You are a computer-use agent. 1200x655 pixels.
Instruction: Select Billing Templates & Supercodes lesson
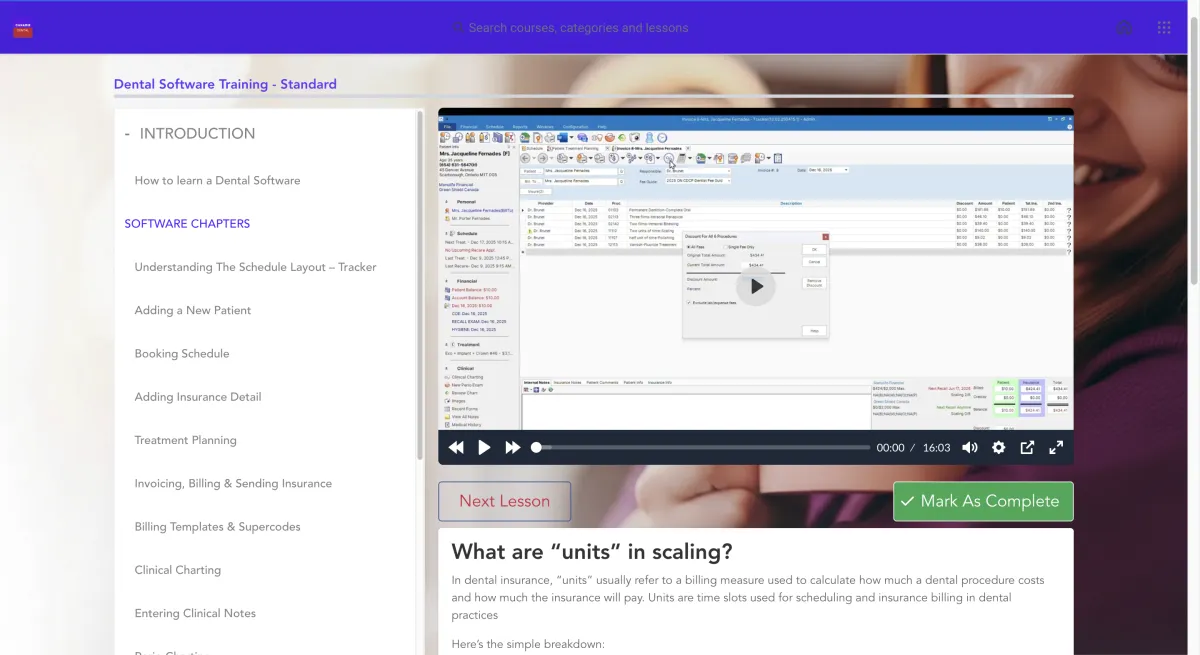(x=217, y=527)
